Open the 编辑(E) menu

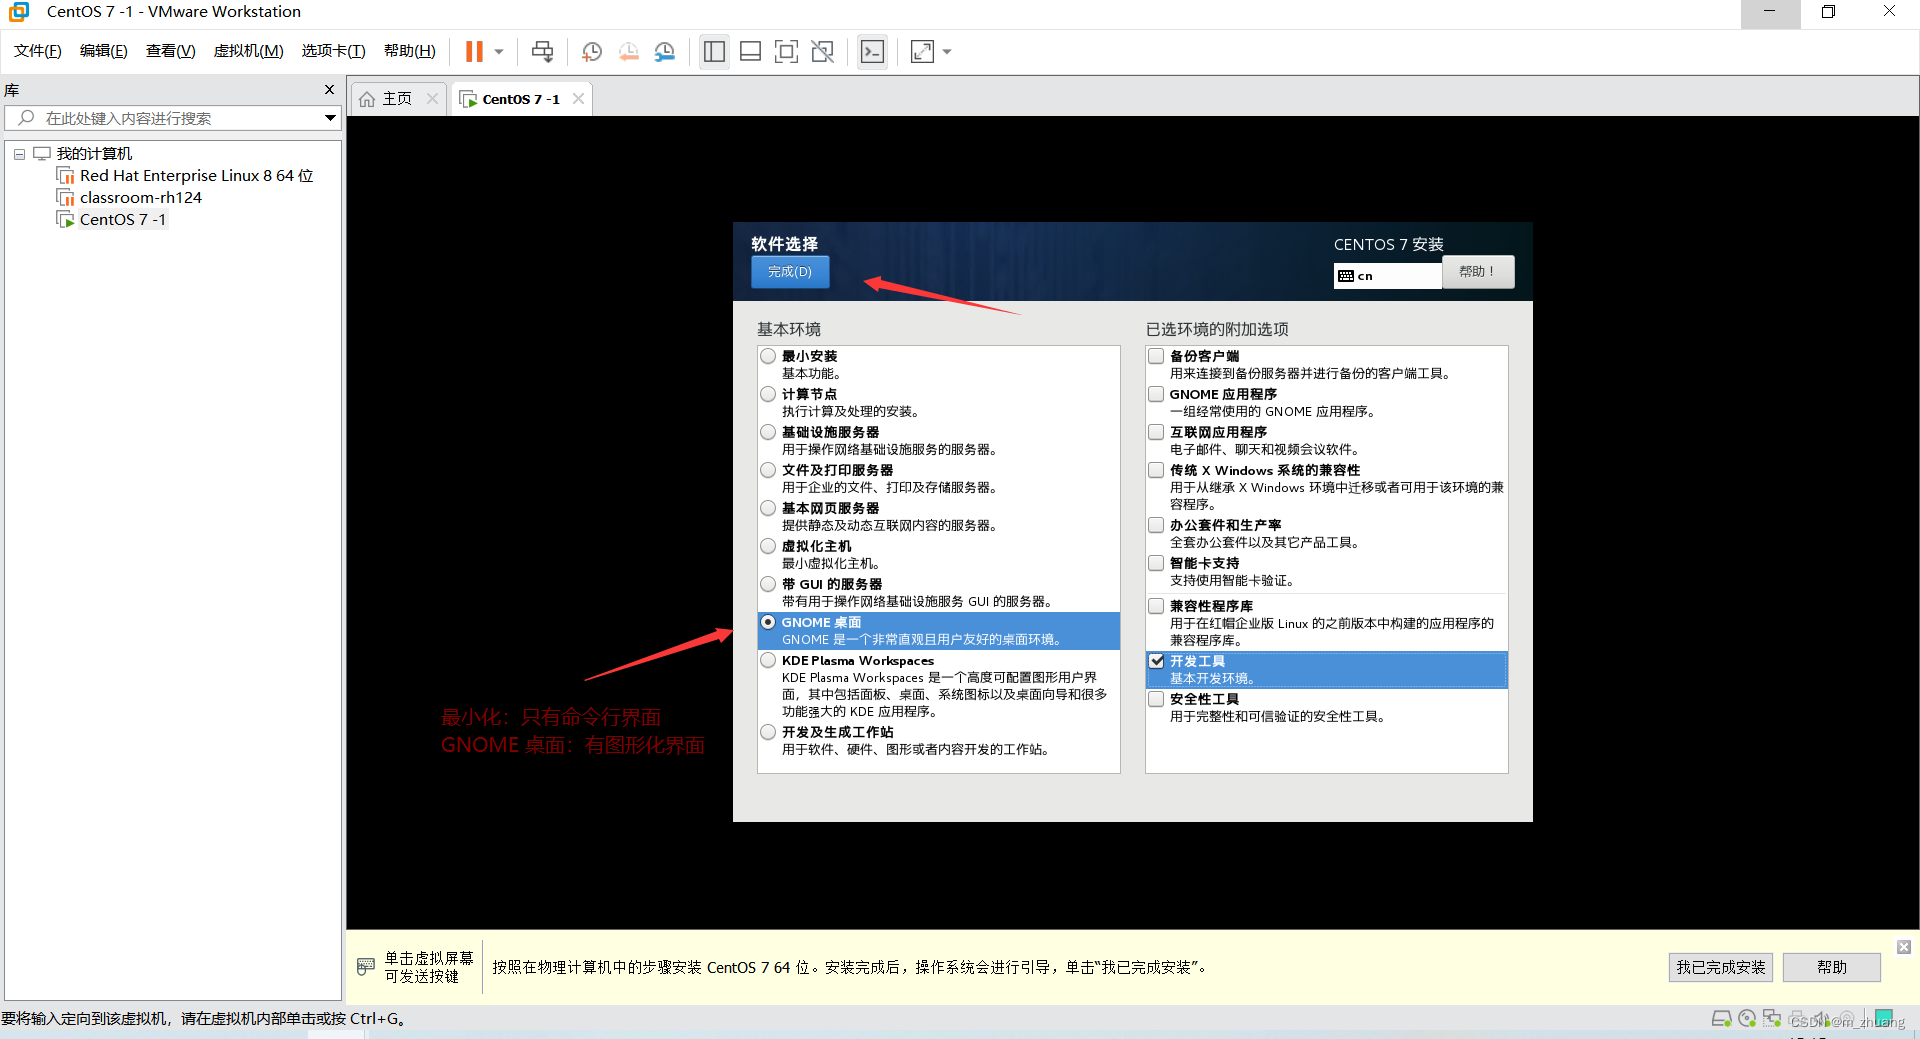(104, 51)
